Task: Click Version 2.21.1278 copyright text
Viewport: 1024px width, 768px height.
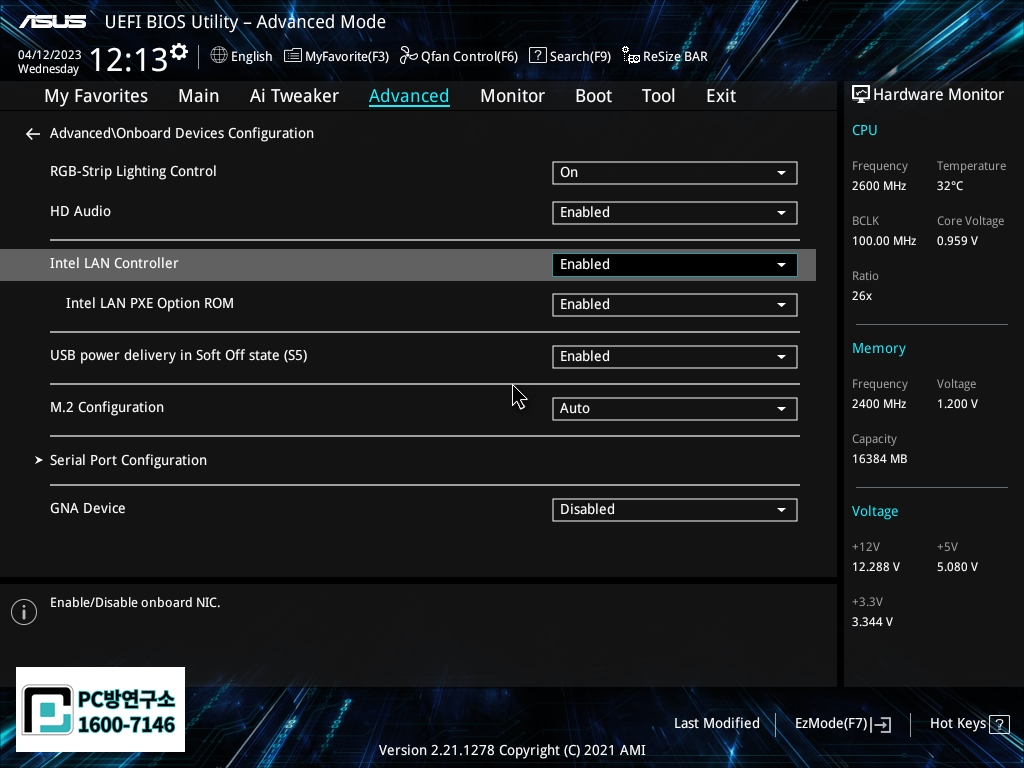Action: point(512,750)
